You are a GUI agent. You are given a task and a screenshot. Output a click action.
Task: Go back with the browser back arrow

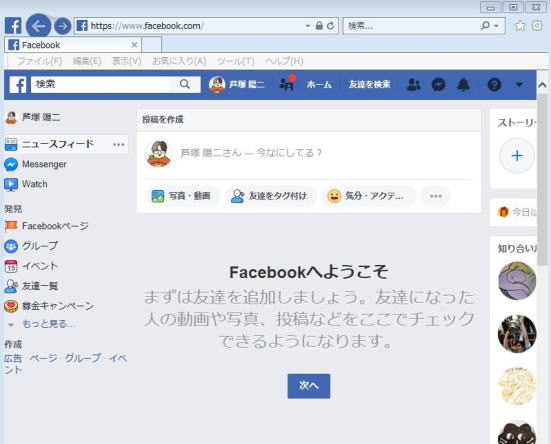pos(38,26)
